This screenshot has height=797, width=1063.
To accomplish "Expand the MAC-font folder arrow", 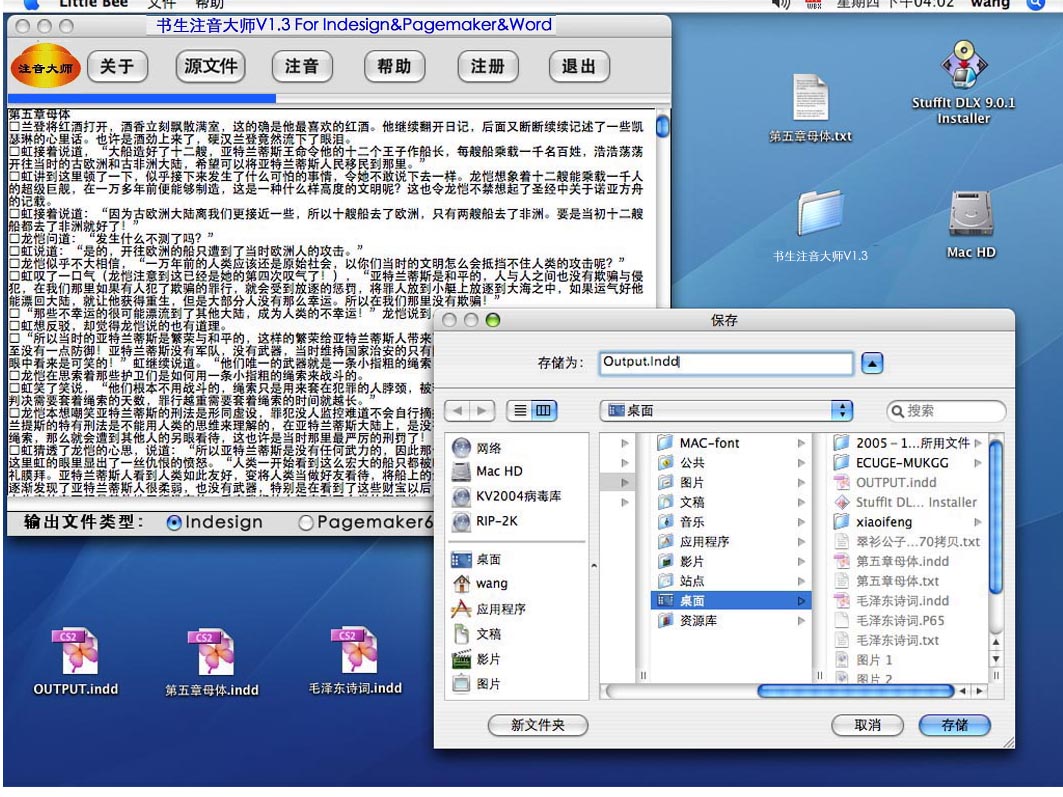I will pos(801,443).
